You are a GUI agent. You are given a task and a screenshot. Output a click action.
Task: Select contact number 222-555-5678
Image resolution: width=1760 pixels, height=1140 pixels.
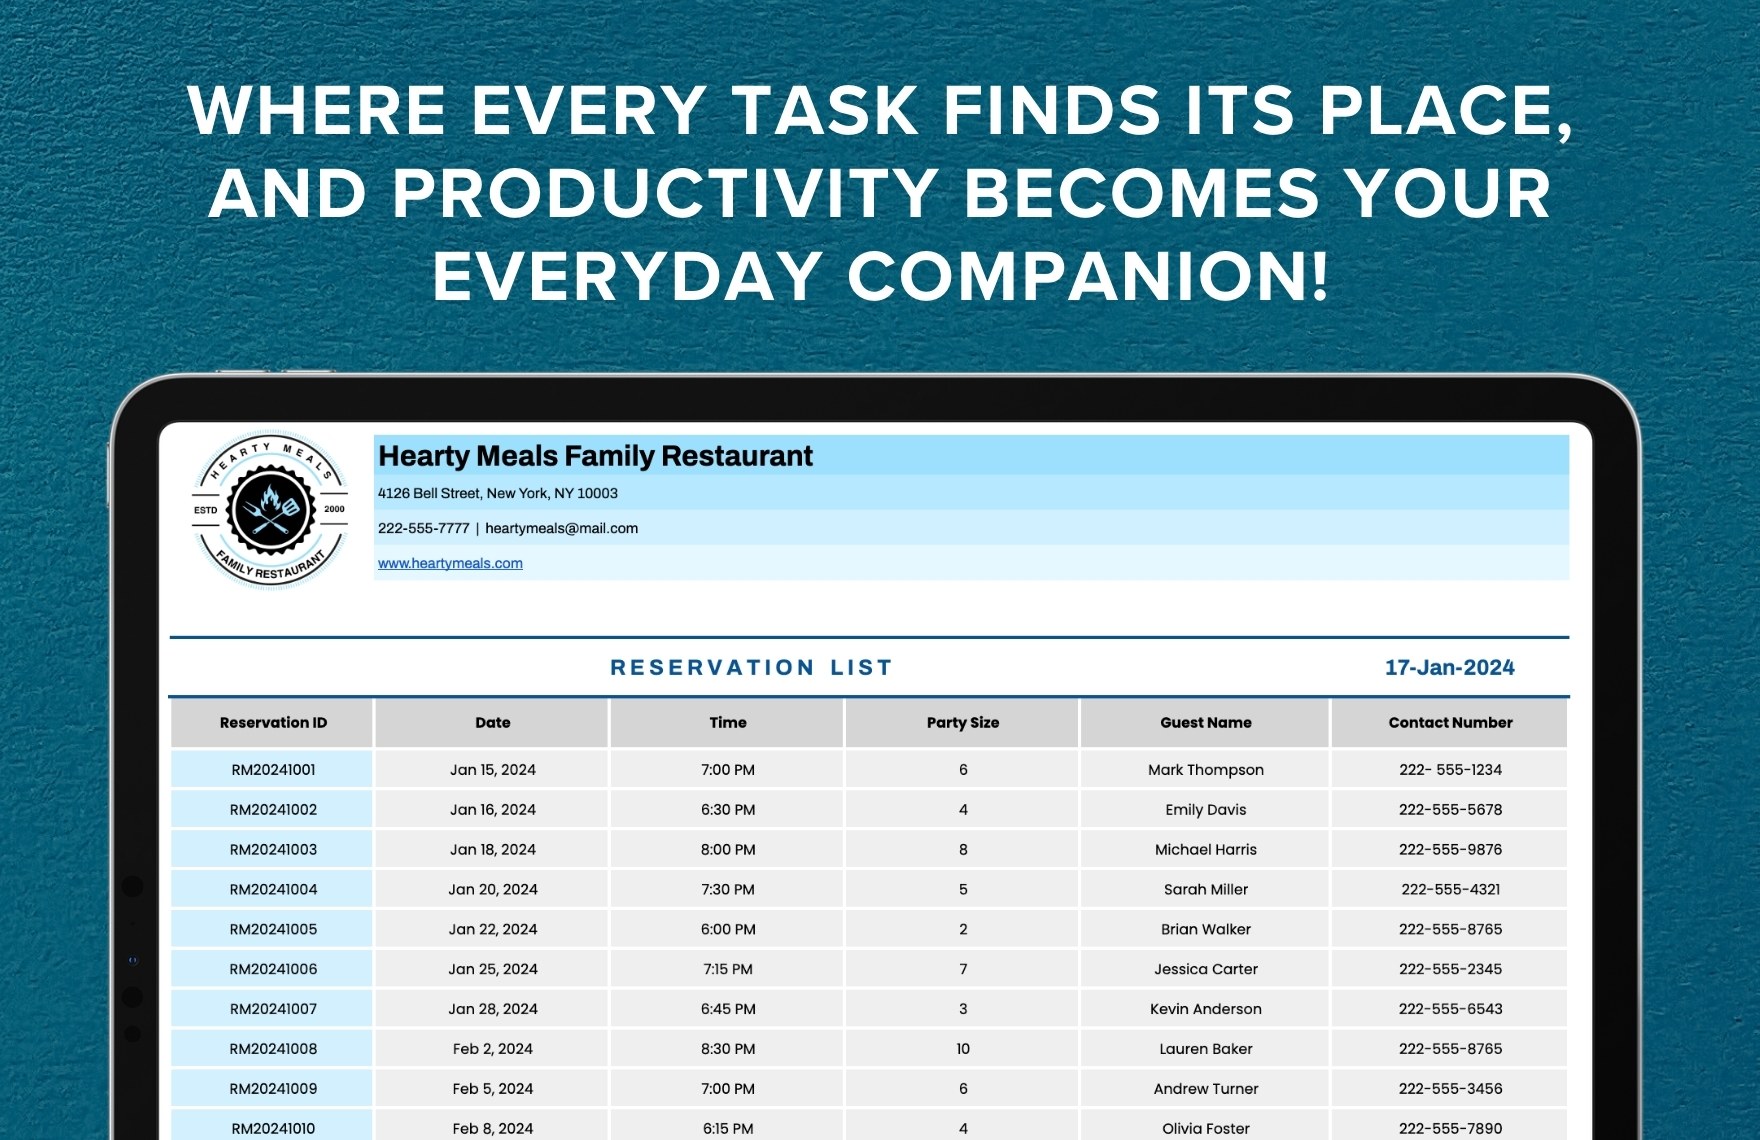click(x=1450, y=809)
